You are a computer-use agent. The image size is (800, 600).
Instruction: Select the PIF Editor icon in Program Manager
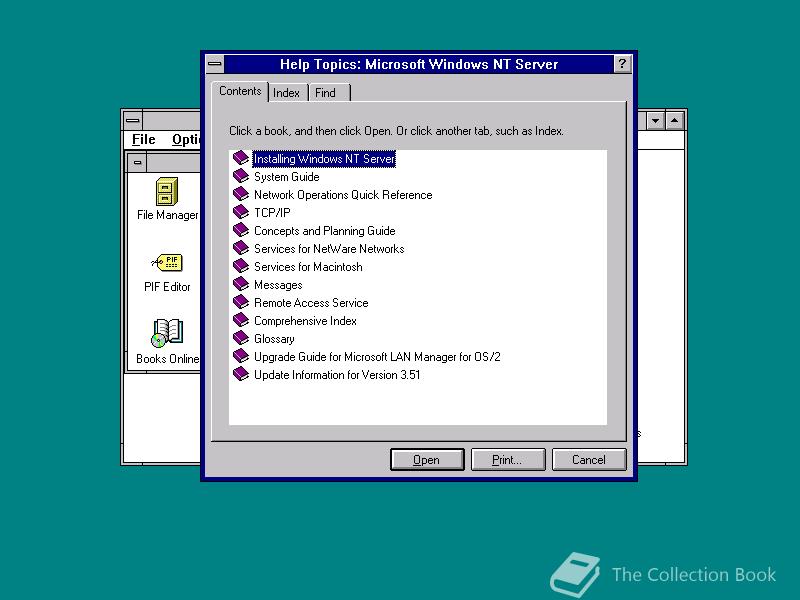click(167, 263)
